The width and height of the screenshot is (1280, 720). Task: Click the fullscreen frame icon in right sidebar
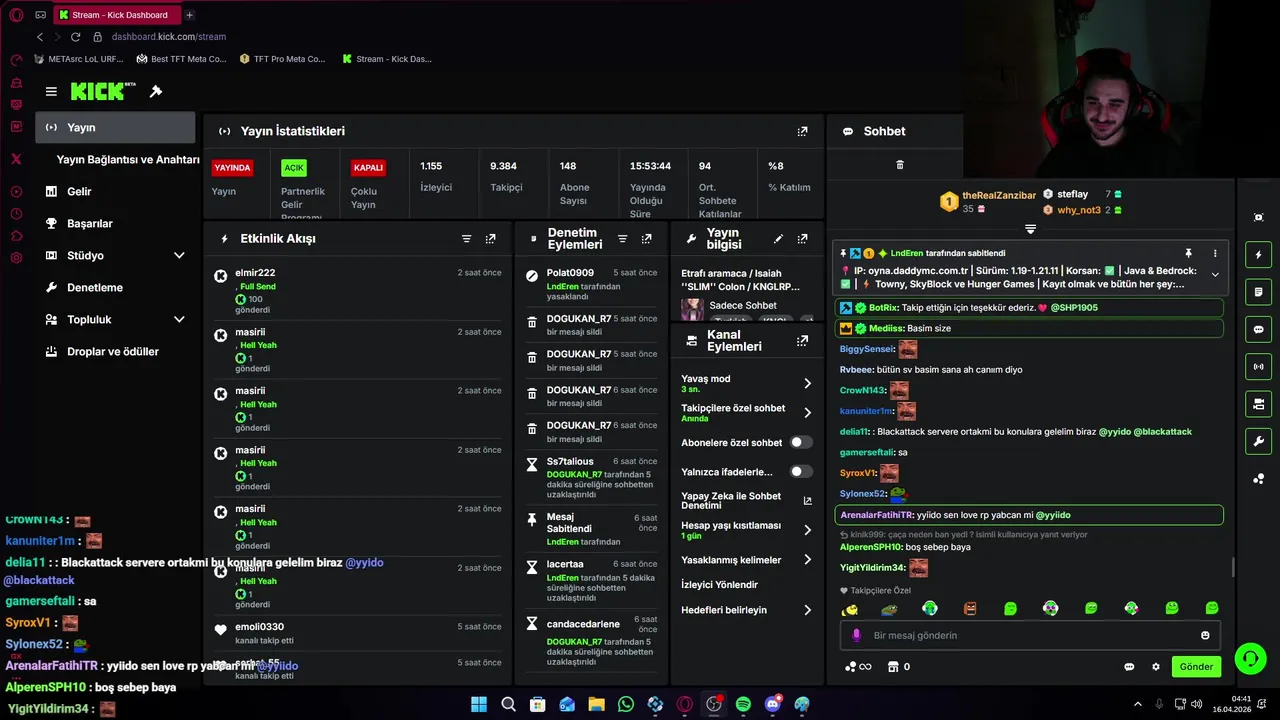(1258, 217)
